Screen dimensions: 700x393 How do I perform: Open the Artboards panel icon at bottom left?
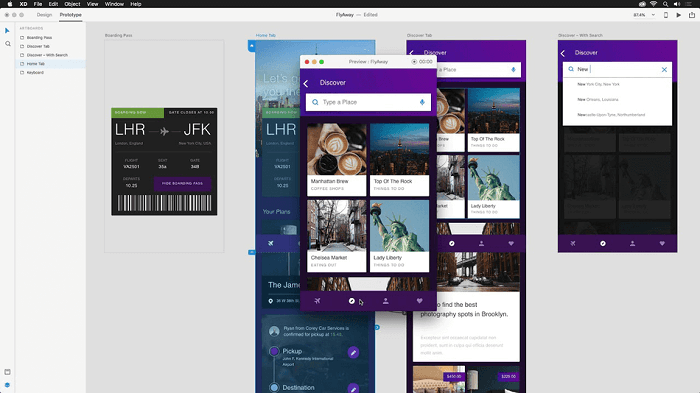7,372
